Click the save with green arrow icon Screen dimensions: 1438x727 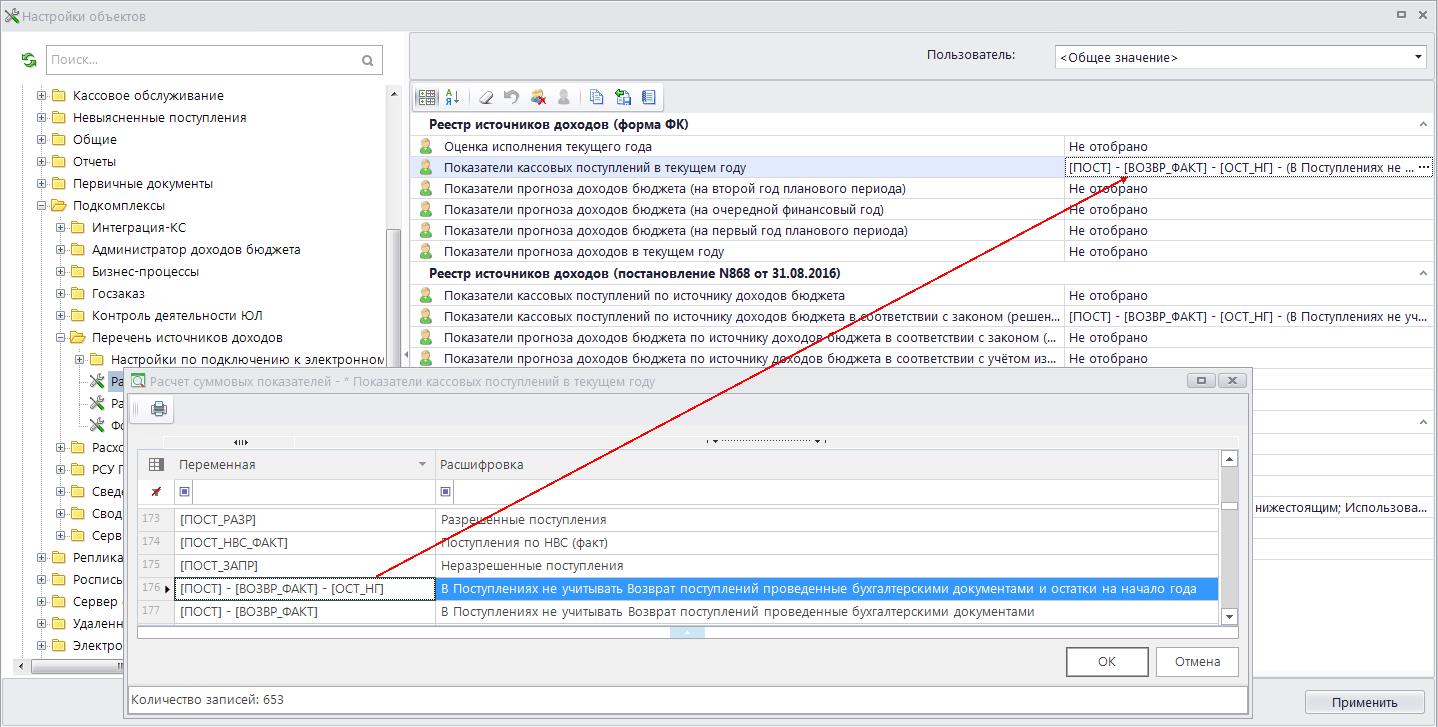click(623, 97)
